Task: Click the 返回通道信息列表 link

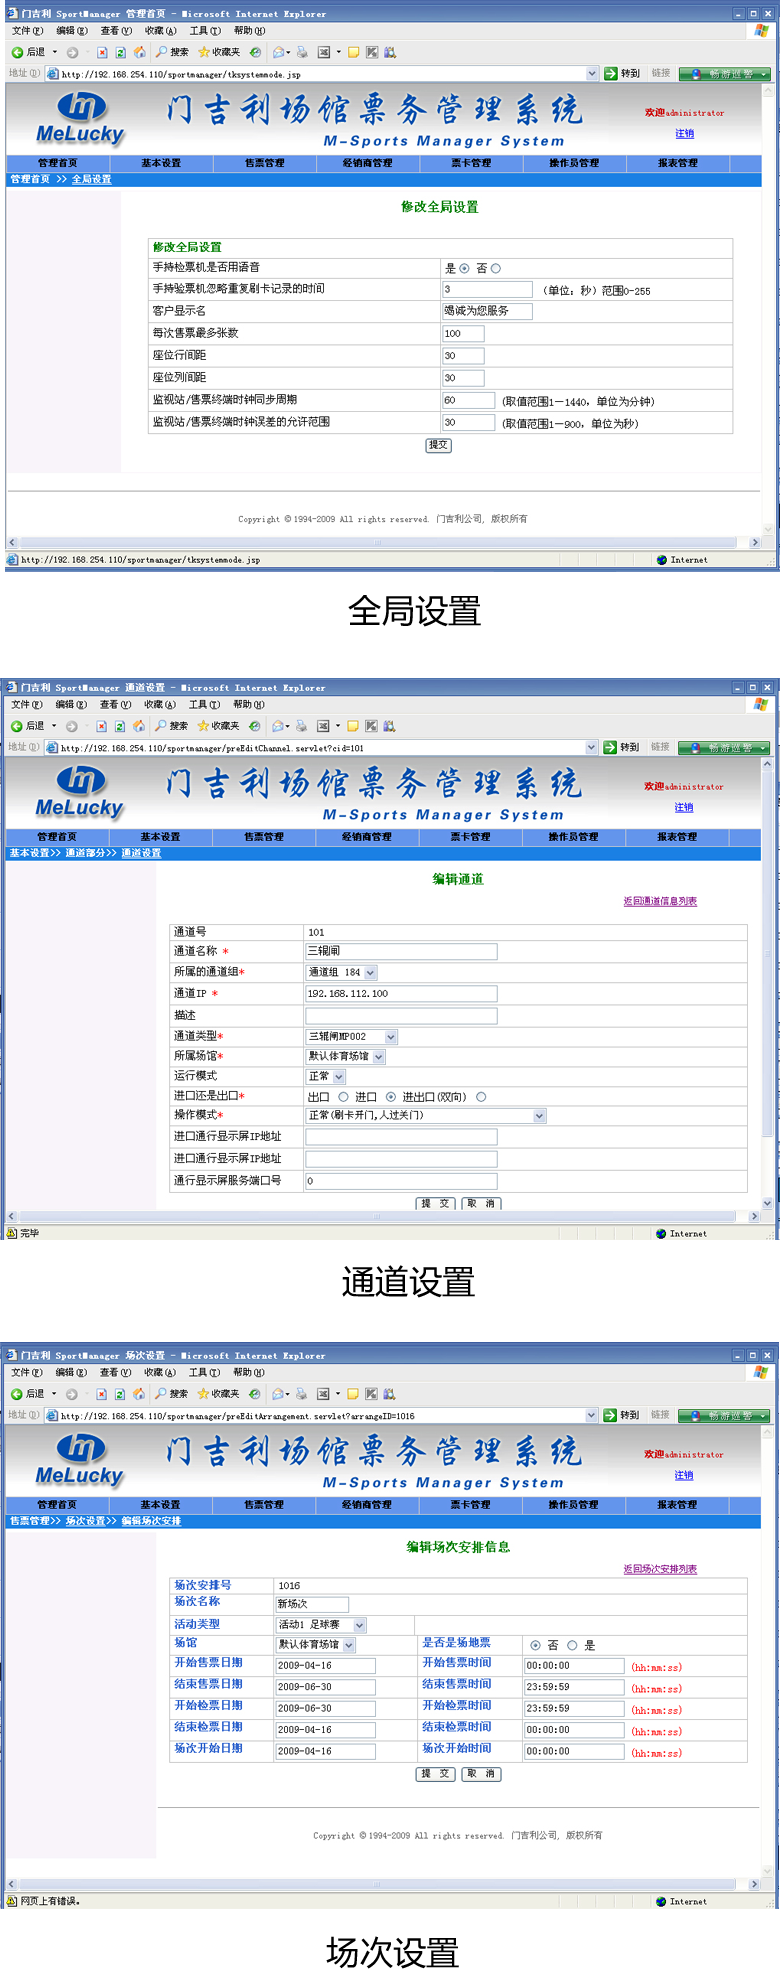Action: pos(660,901)
